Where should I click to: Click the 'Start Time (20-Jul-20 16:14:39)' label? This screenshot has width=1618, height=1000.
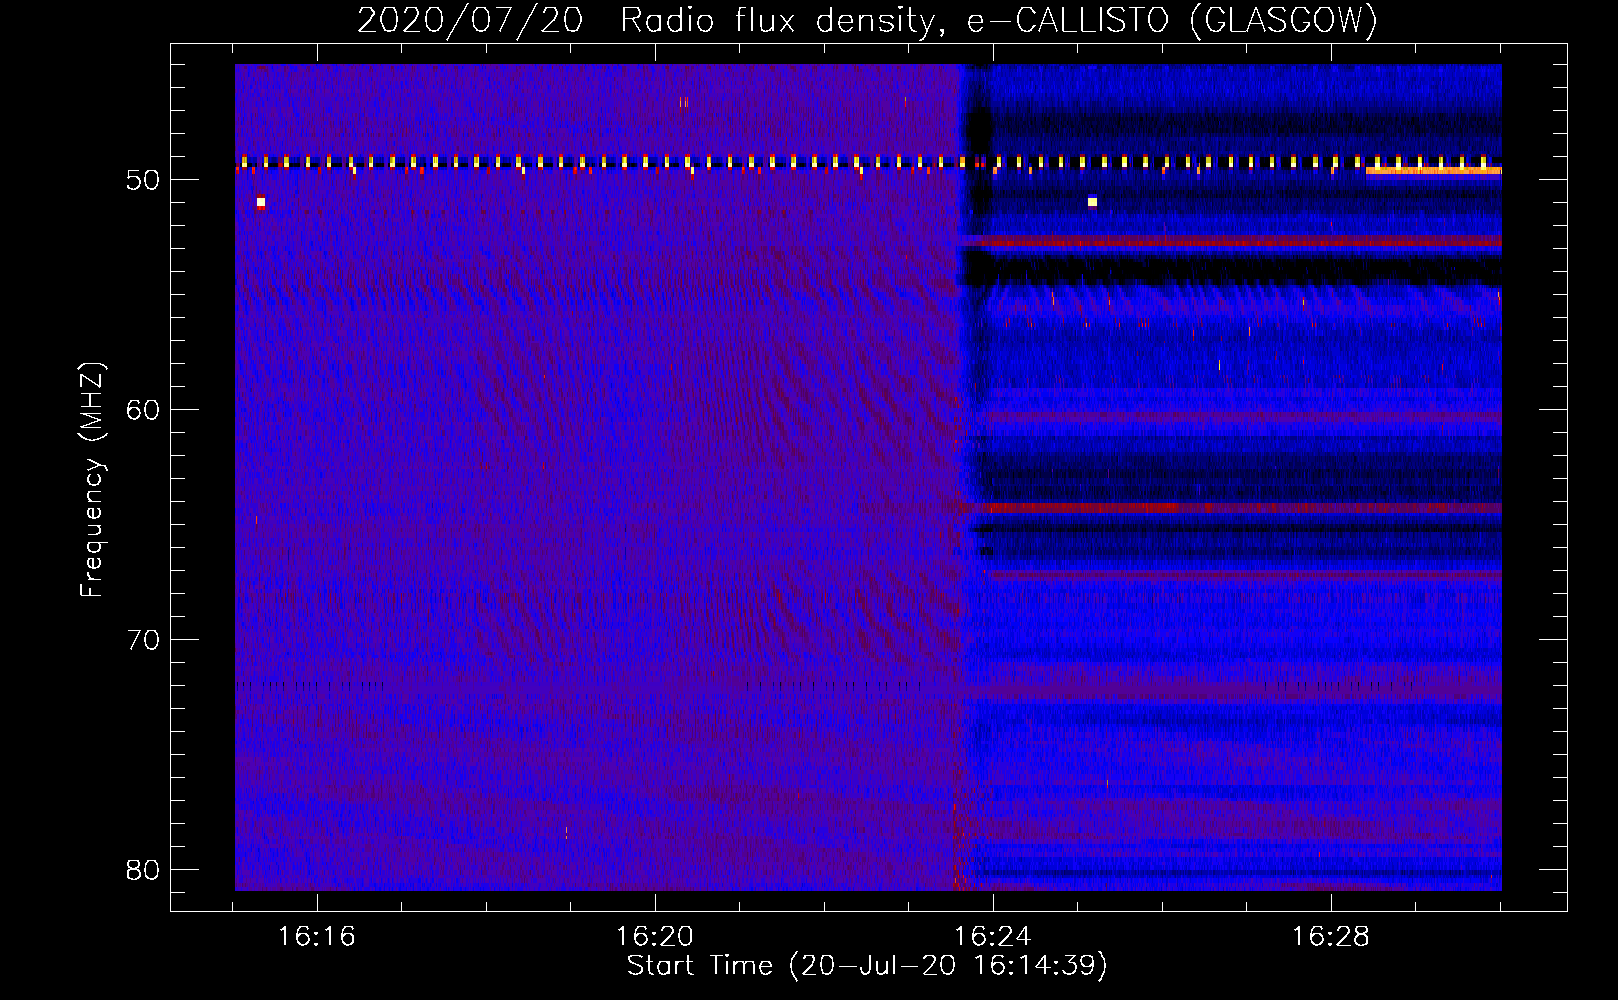pos(867,966)
